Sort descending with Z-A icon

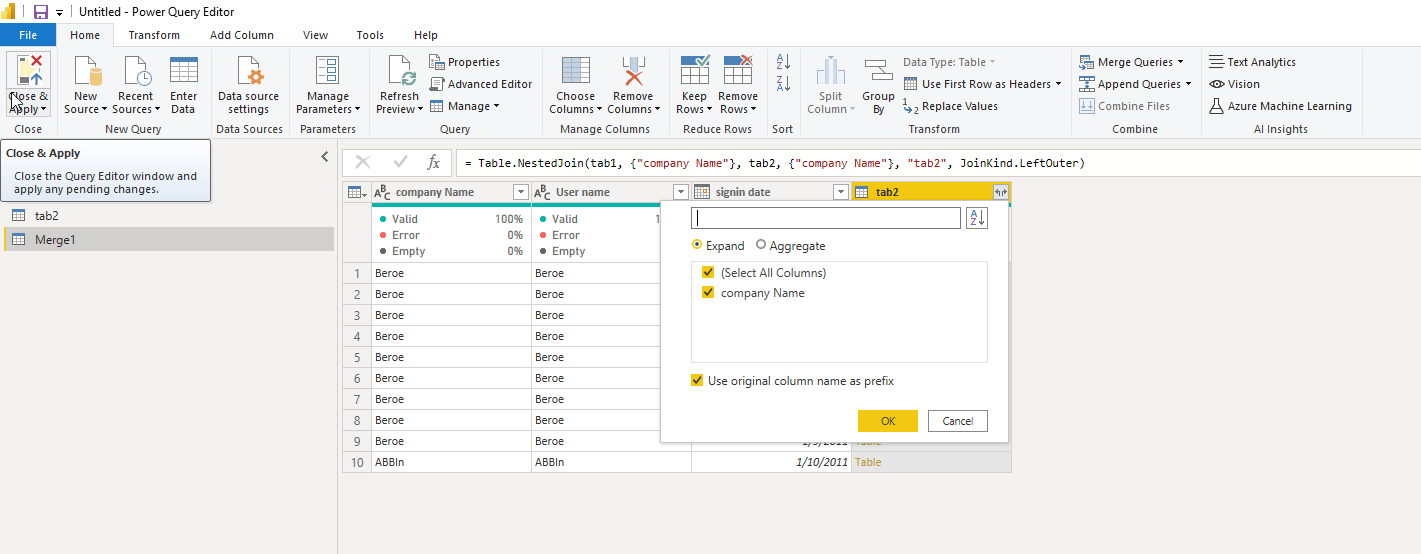click(x=783, y=83)
